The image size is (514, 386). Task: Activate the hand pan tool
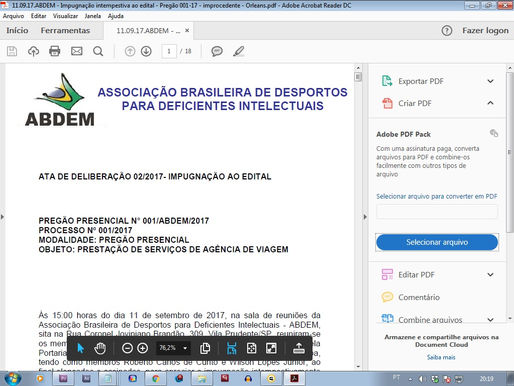[100, 348]
